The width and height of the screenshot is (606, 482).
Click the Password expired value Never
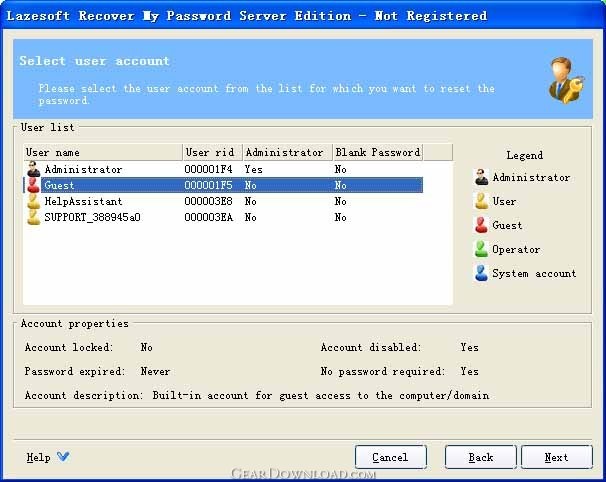pos(155,371)
